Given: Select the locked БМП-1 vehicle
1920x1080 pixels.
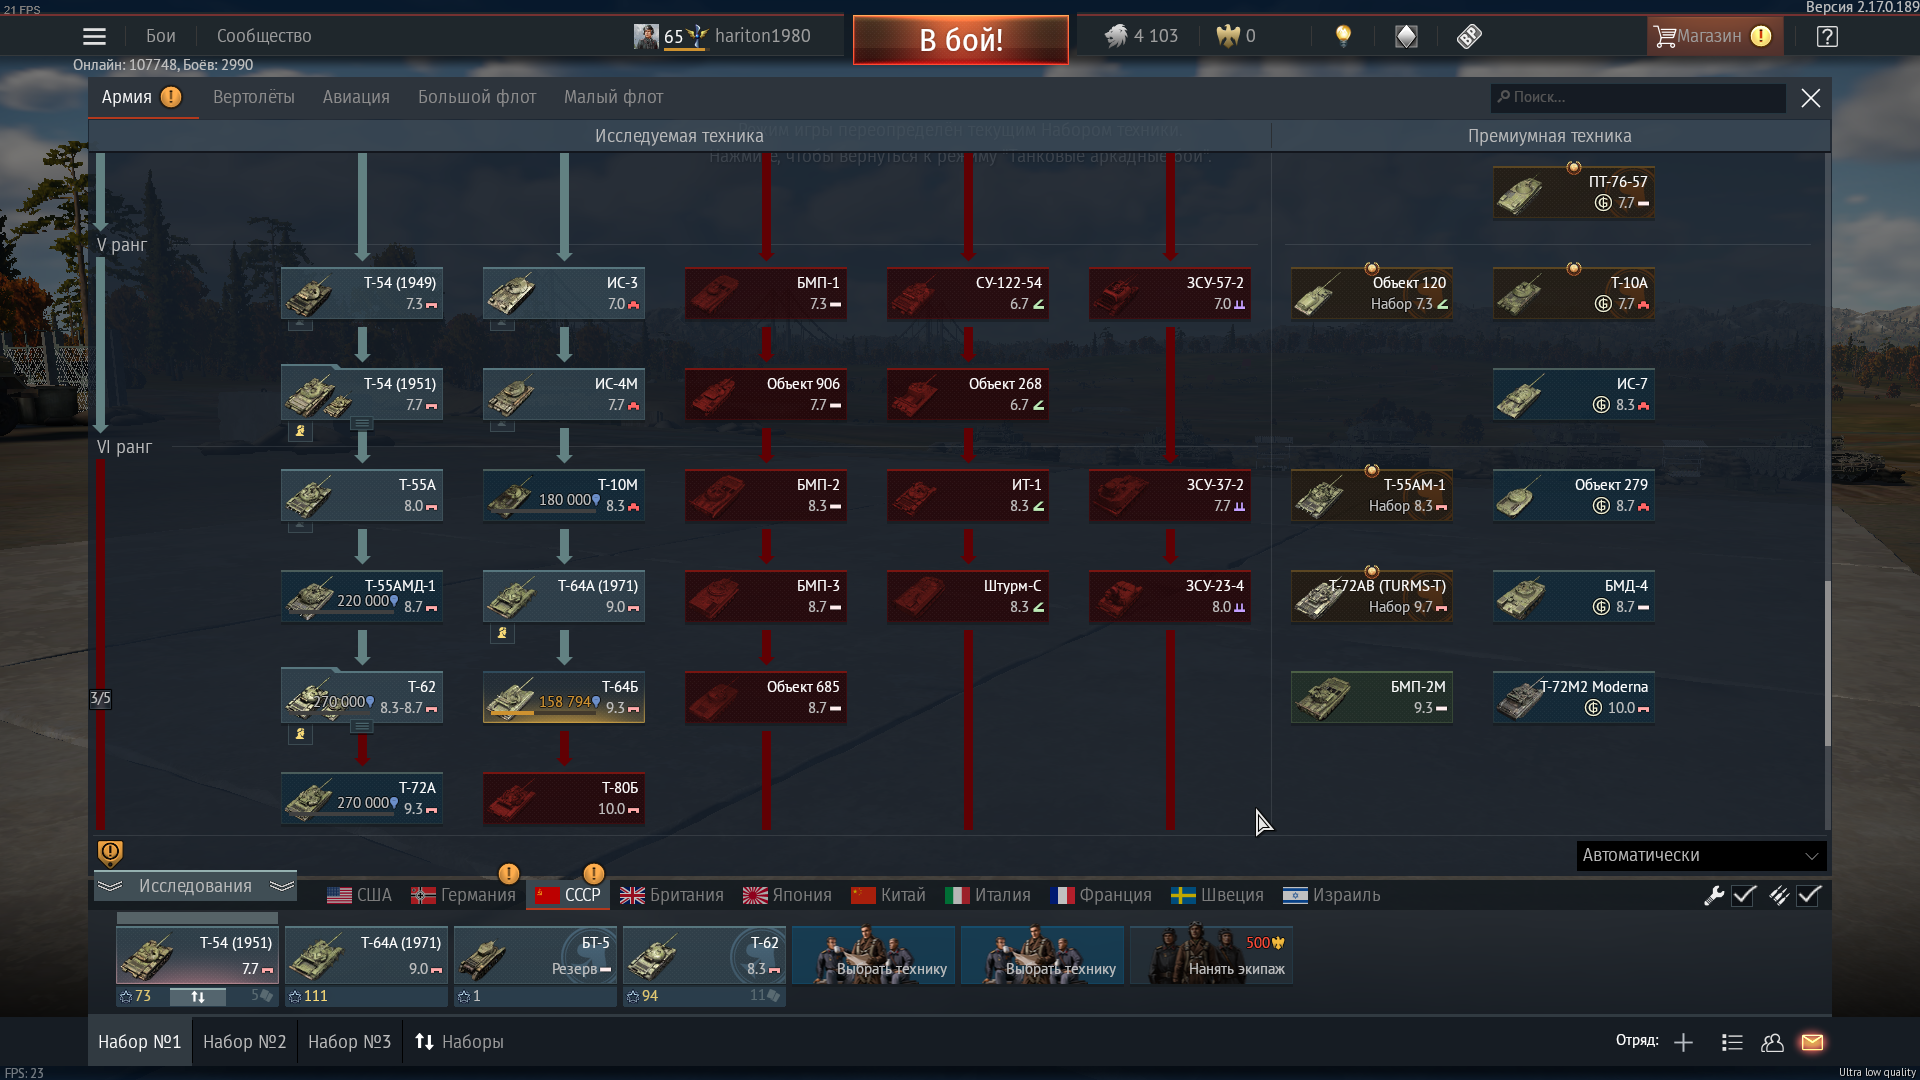Looking at the screenshot, I should coord(766,293).
